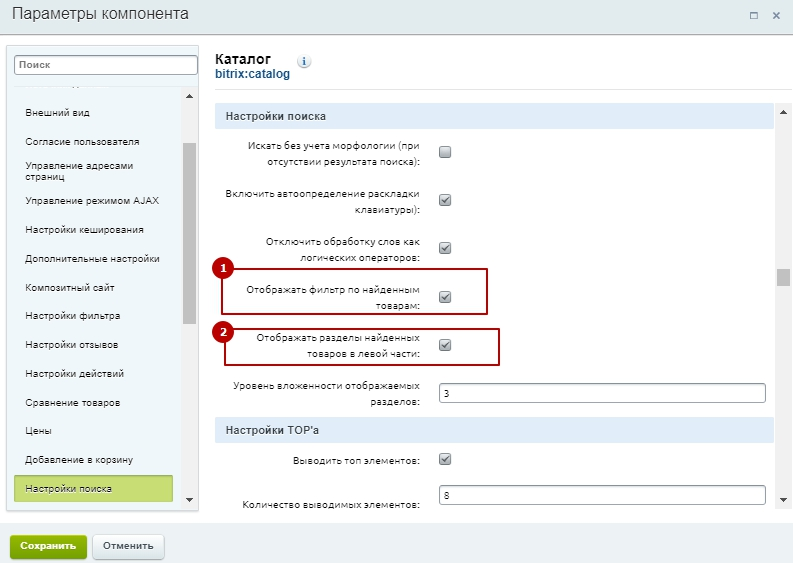Open Добавление в корзину section
The image size is (793, 563).
click(x=79, y=460)
